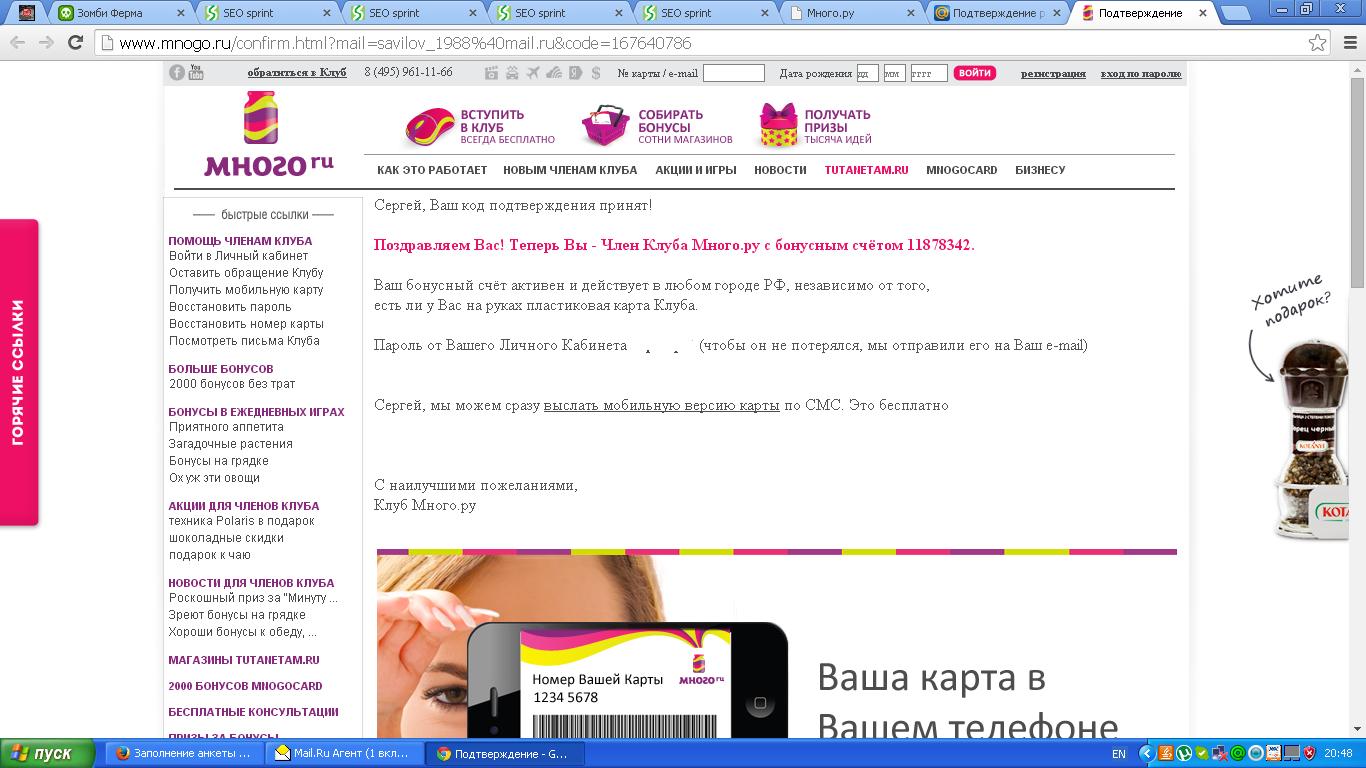Open '2000 бонусов без трат' link
Screen dimensions: 1366x768
232,384
